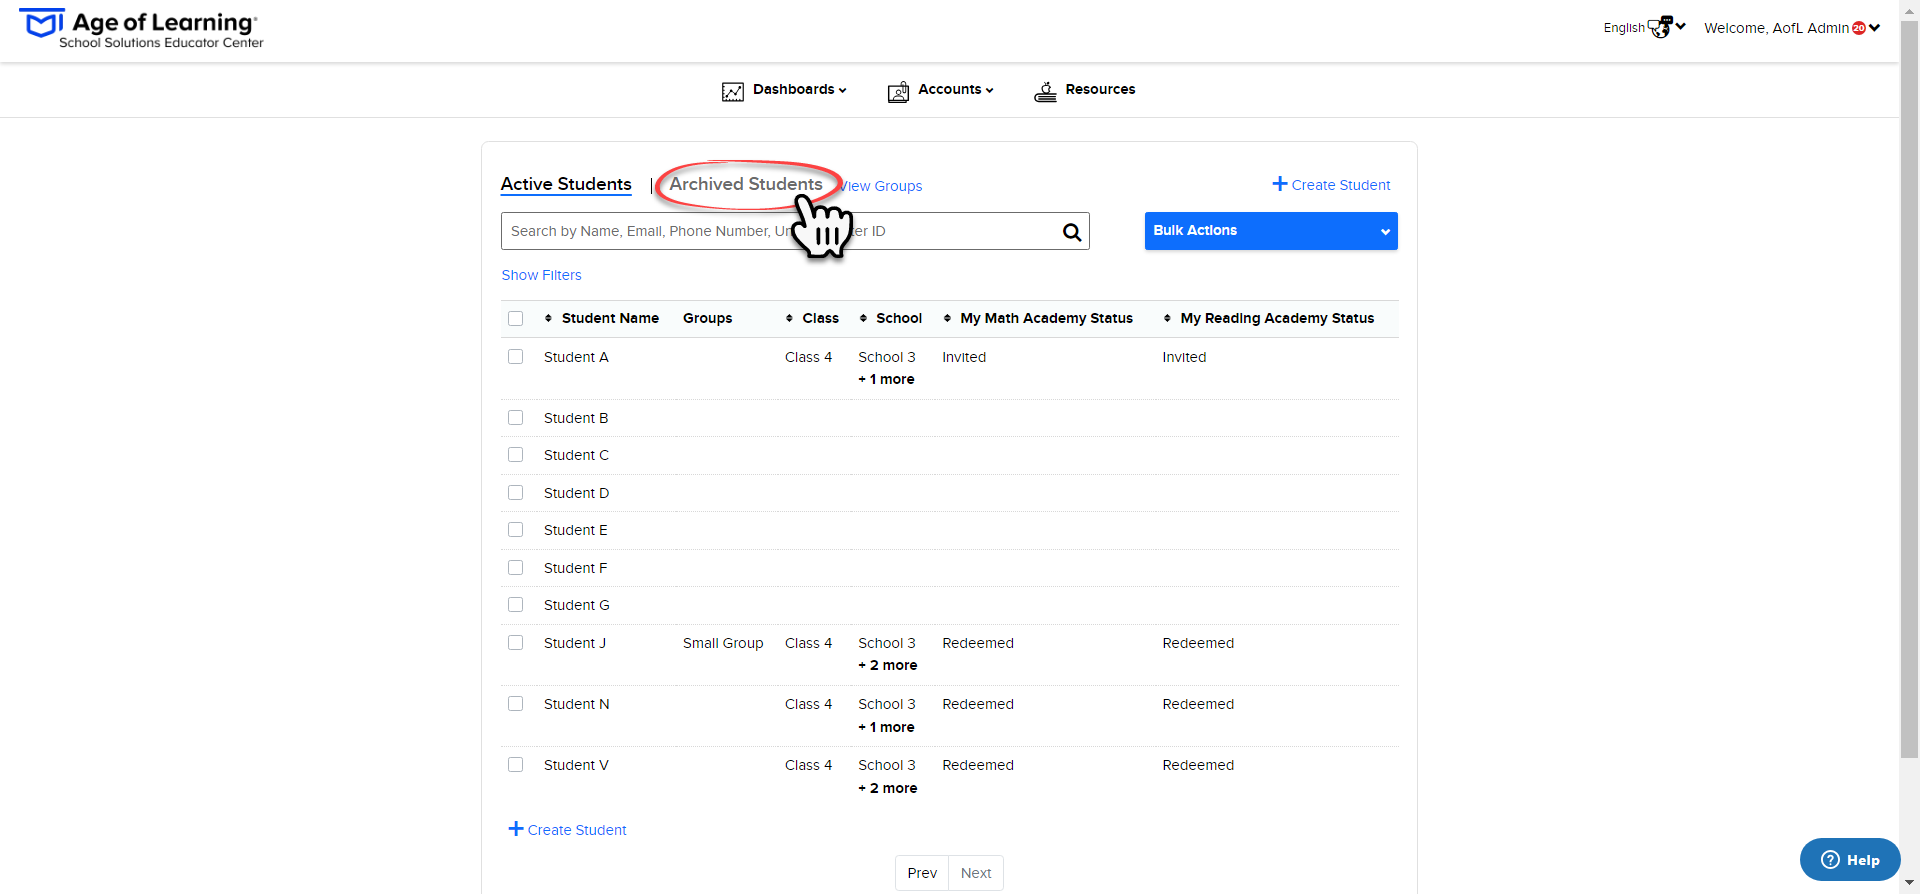
Task: Click Create Student link below the table
Action: 577,830
